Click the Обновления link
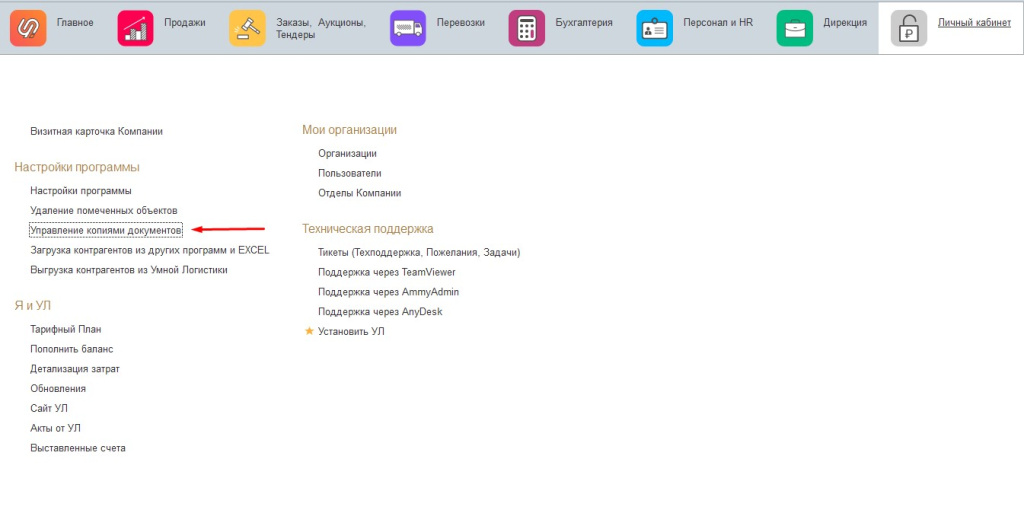 tap(58, 389)
